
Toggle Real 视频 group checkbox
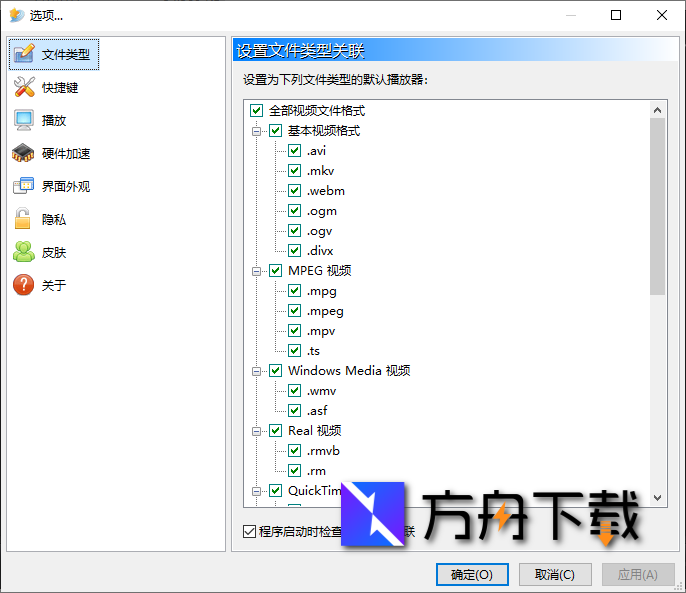[x=275, y=431]
